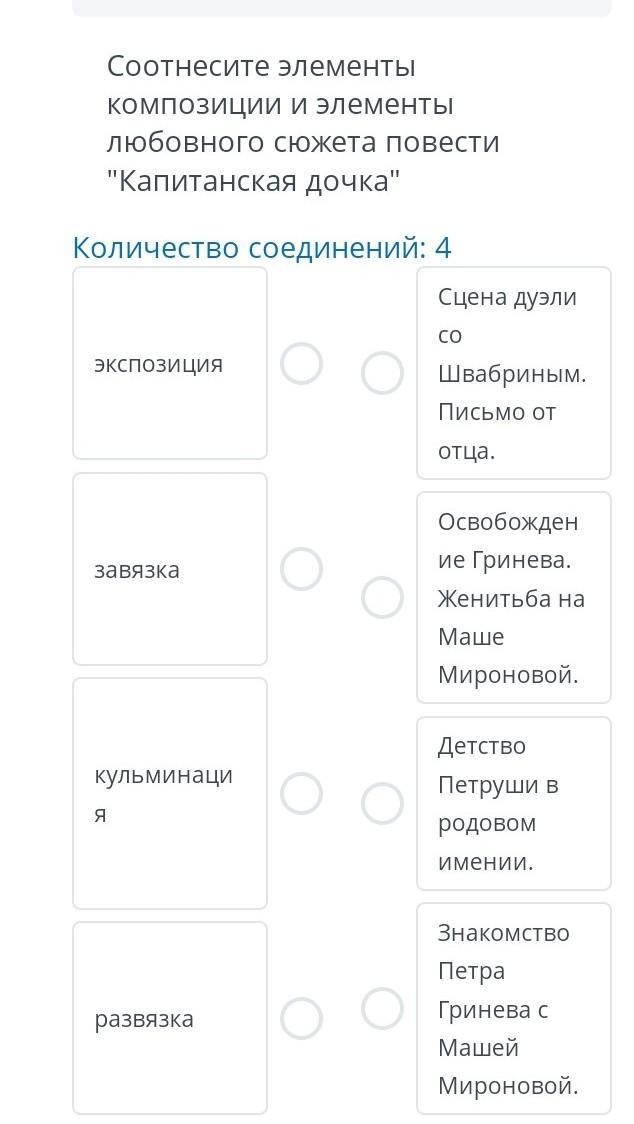Image resolution: width=634 pixels, height=1124 pixels.
Task: Click the Количество соединений: 4 label
Action: [x=262, y=248]
